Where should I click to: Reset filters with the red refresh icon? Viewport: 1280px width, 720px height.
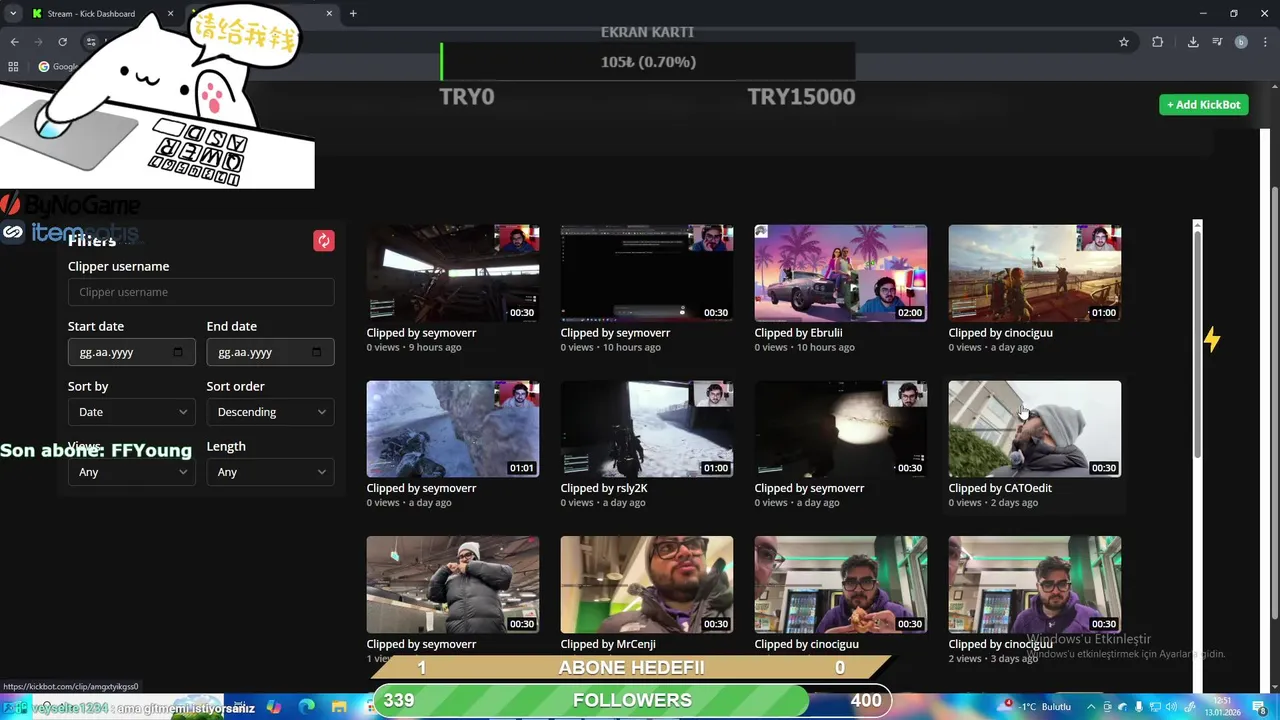(x=323, y=240)
